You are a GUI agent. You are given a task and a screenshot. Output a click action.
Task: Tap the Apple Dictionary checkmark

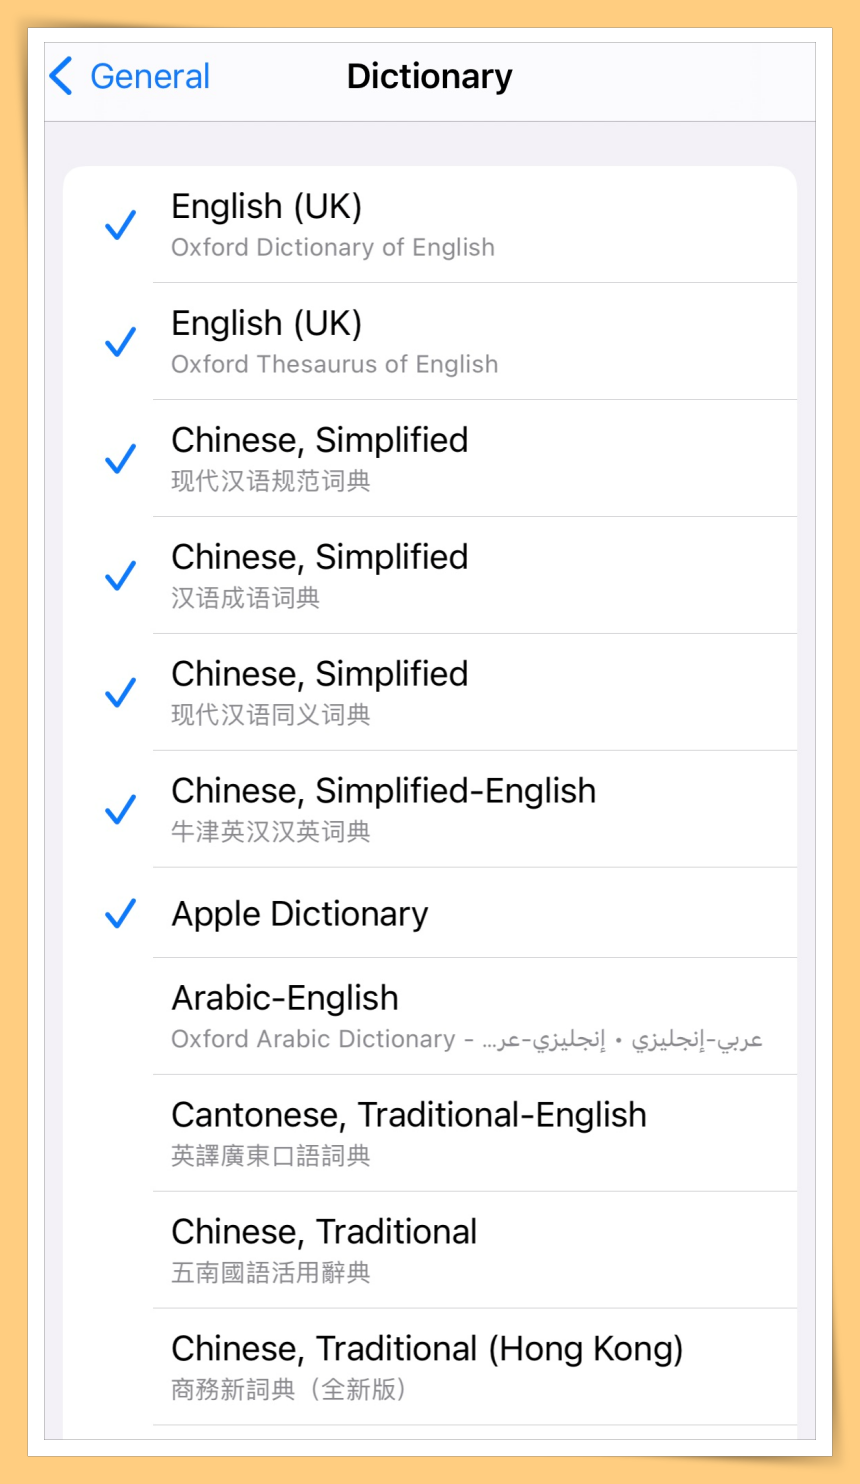pyautogui.click(x=121, y=913)
